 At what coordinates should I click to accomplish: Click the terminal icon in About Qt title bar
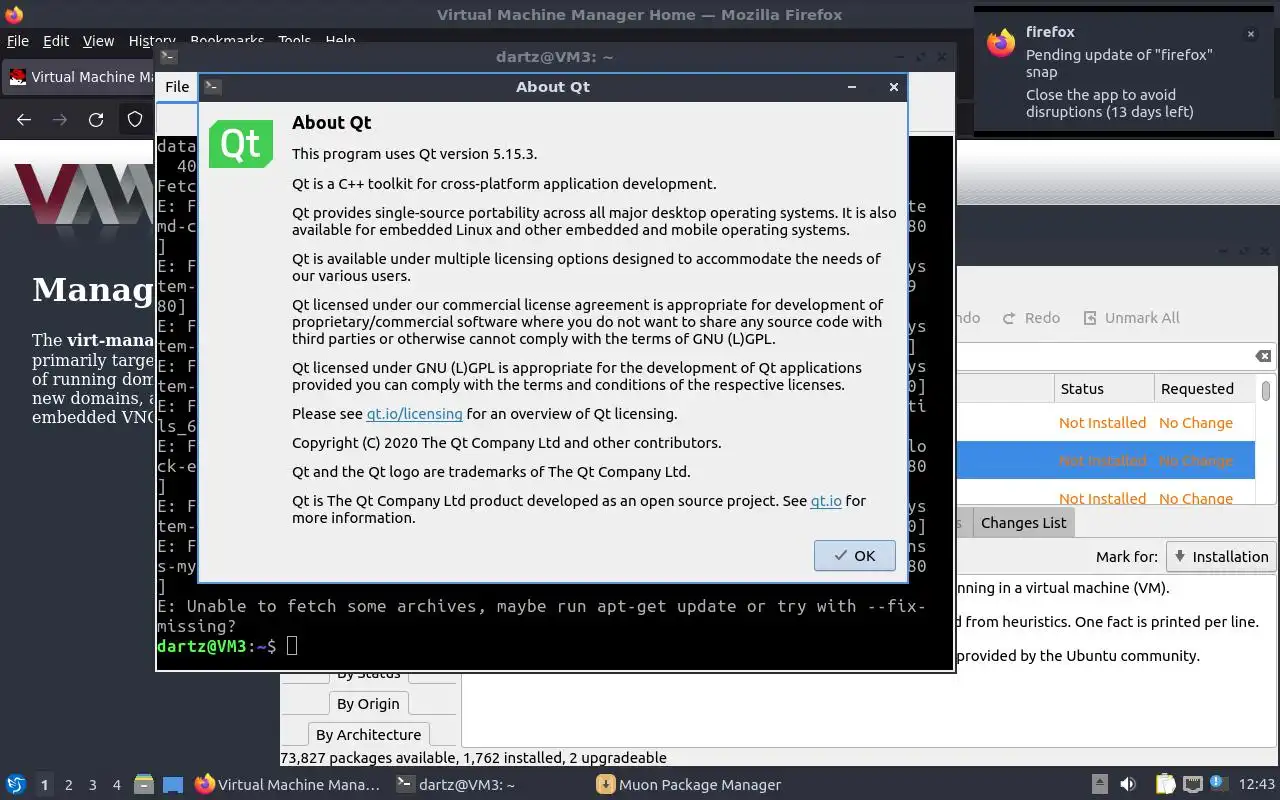212,87
